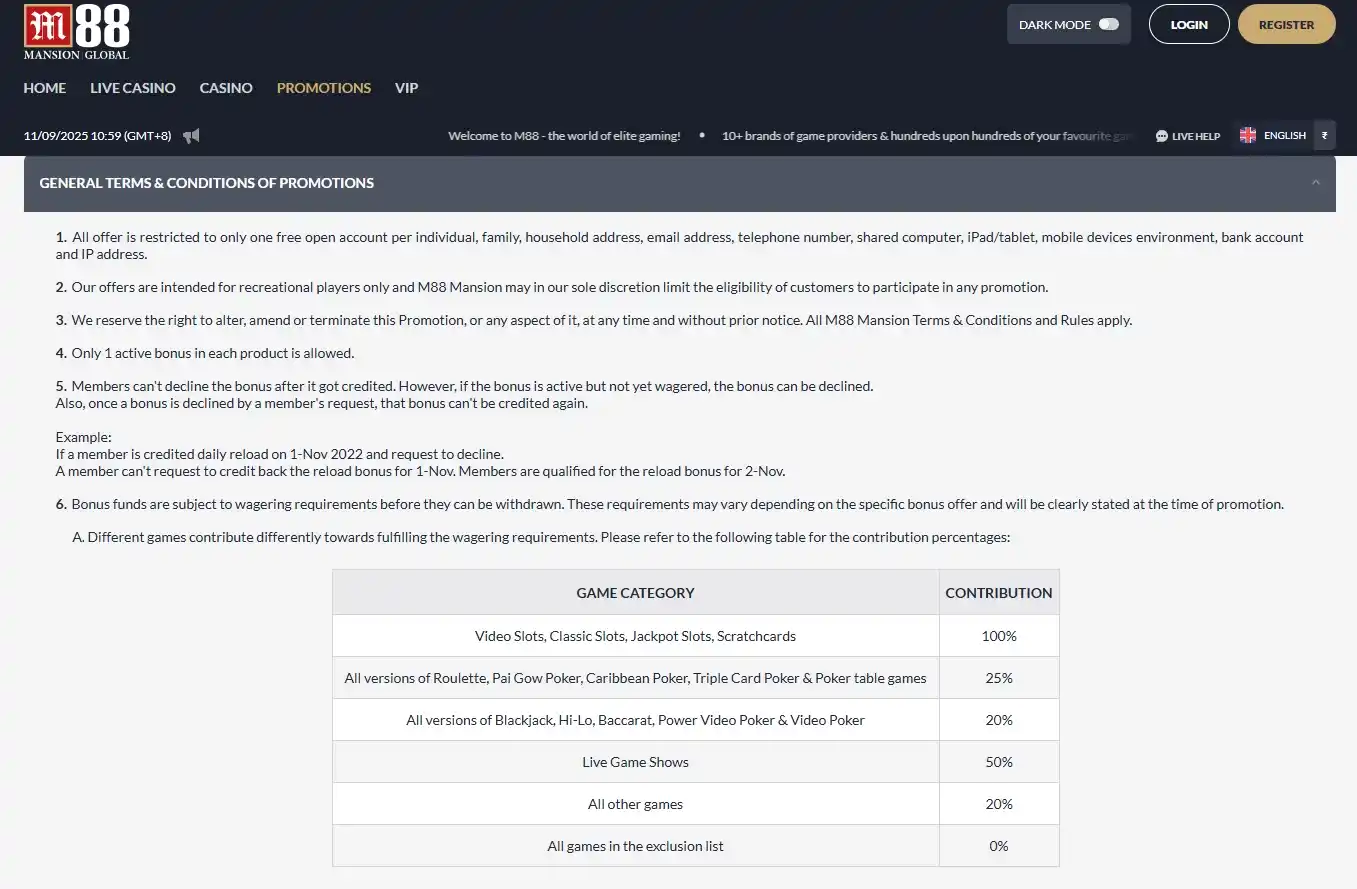Click the UK flag language icon

click(1248, 135)
